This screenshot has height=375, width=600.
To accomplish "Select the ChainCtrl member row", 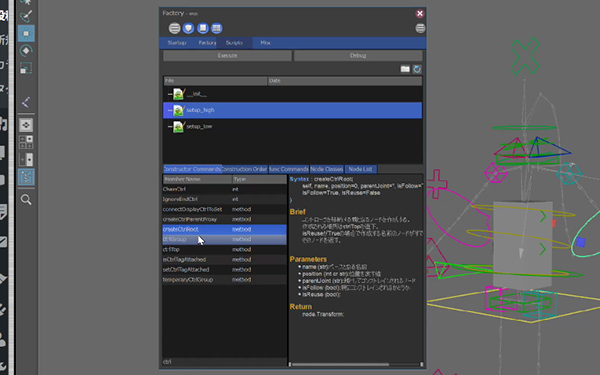I will 225,189.
